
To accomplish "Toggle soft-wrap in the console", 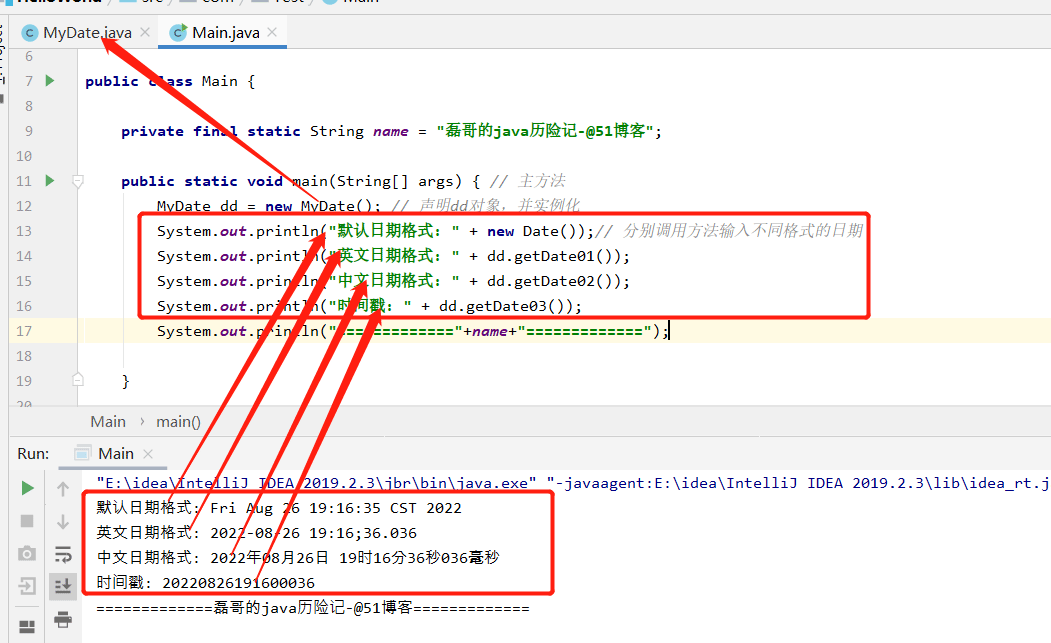I will coord(62,553).
